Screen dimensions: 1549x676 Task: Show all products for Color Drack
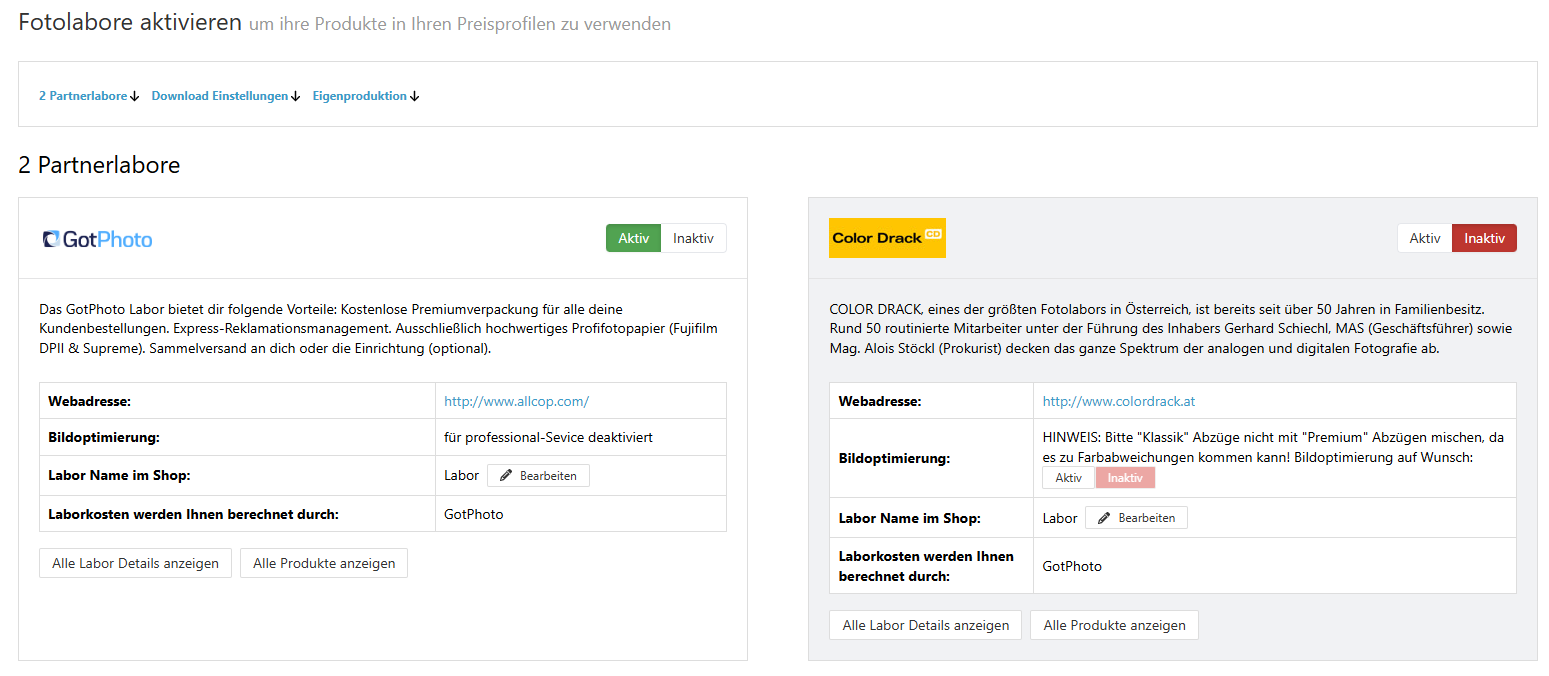pyautogui.click(x=1114, y=625)
